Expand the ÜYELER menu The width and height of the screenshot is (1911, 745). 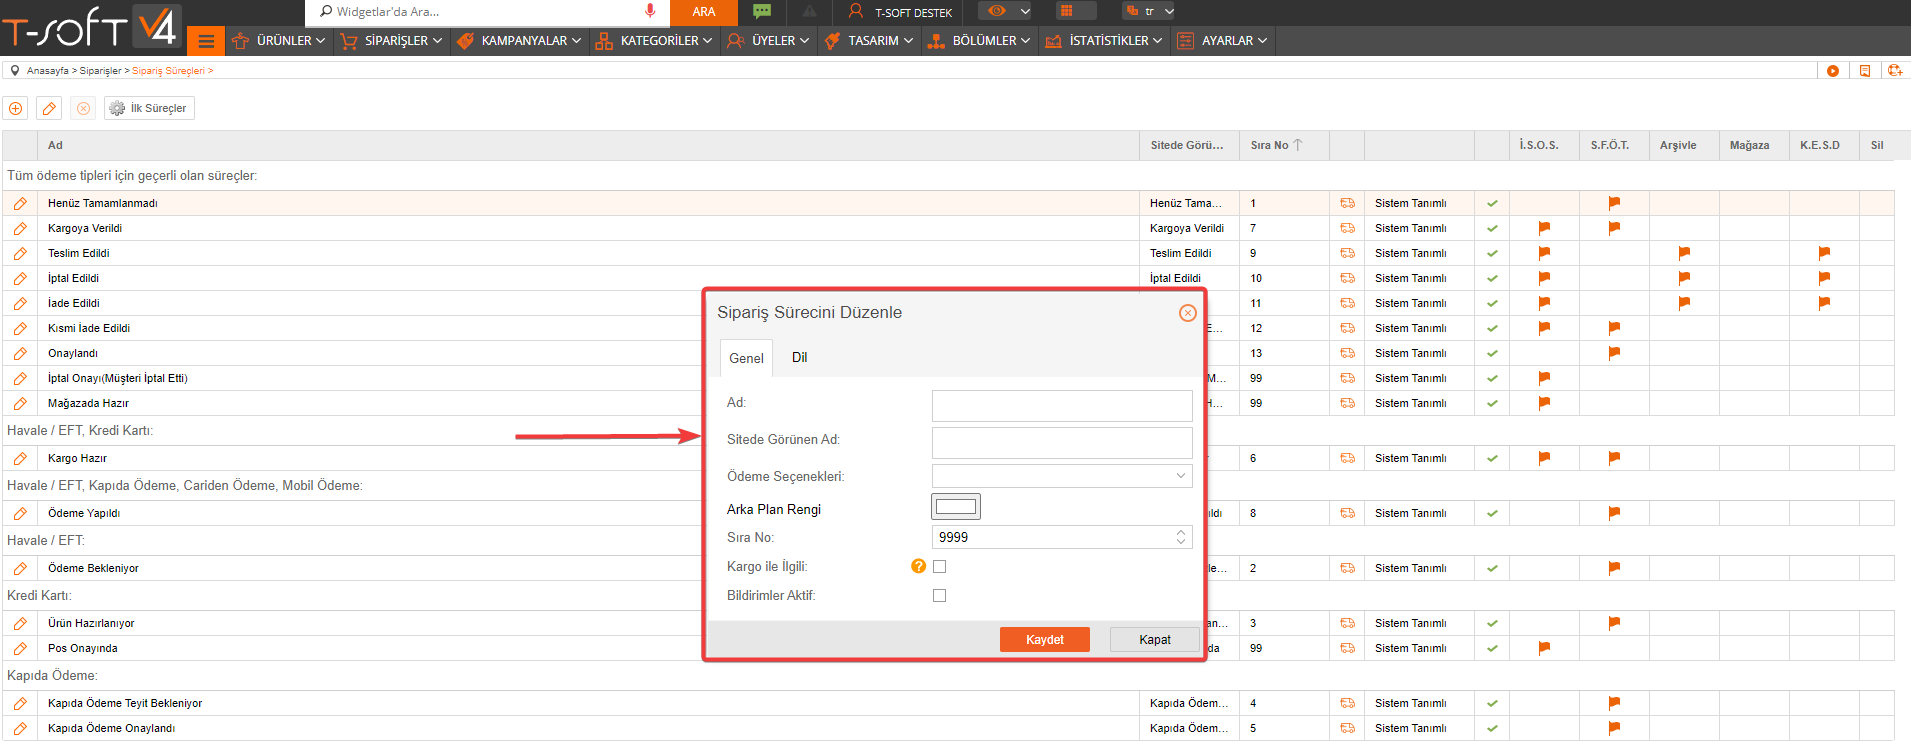coord(768,41)
